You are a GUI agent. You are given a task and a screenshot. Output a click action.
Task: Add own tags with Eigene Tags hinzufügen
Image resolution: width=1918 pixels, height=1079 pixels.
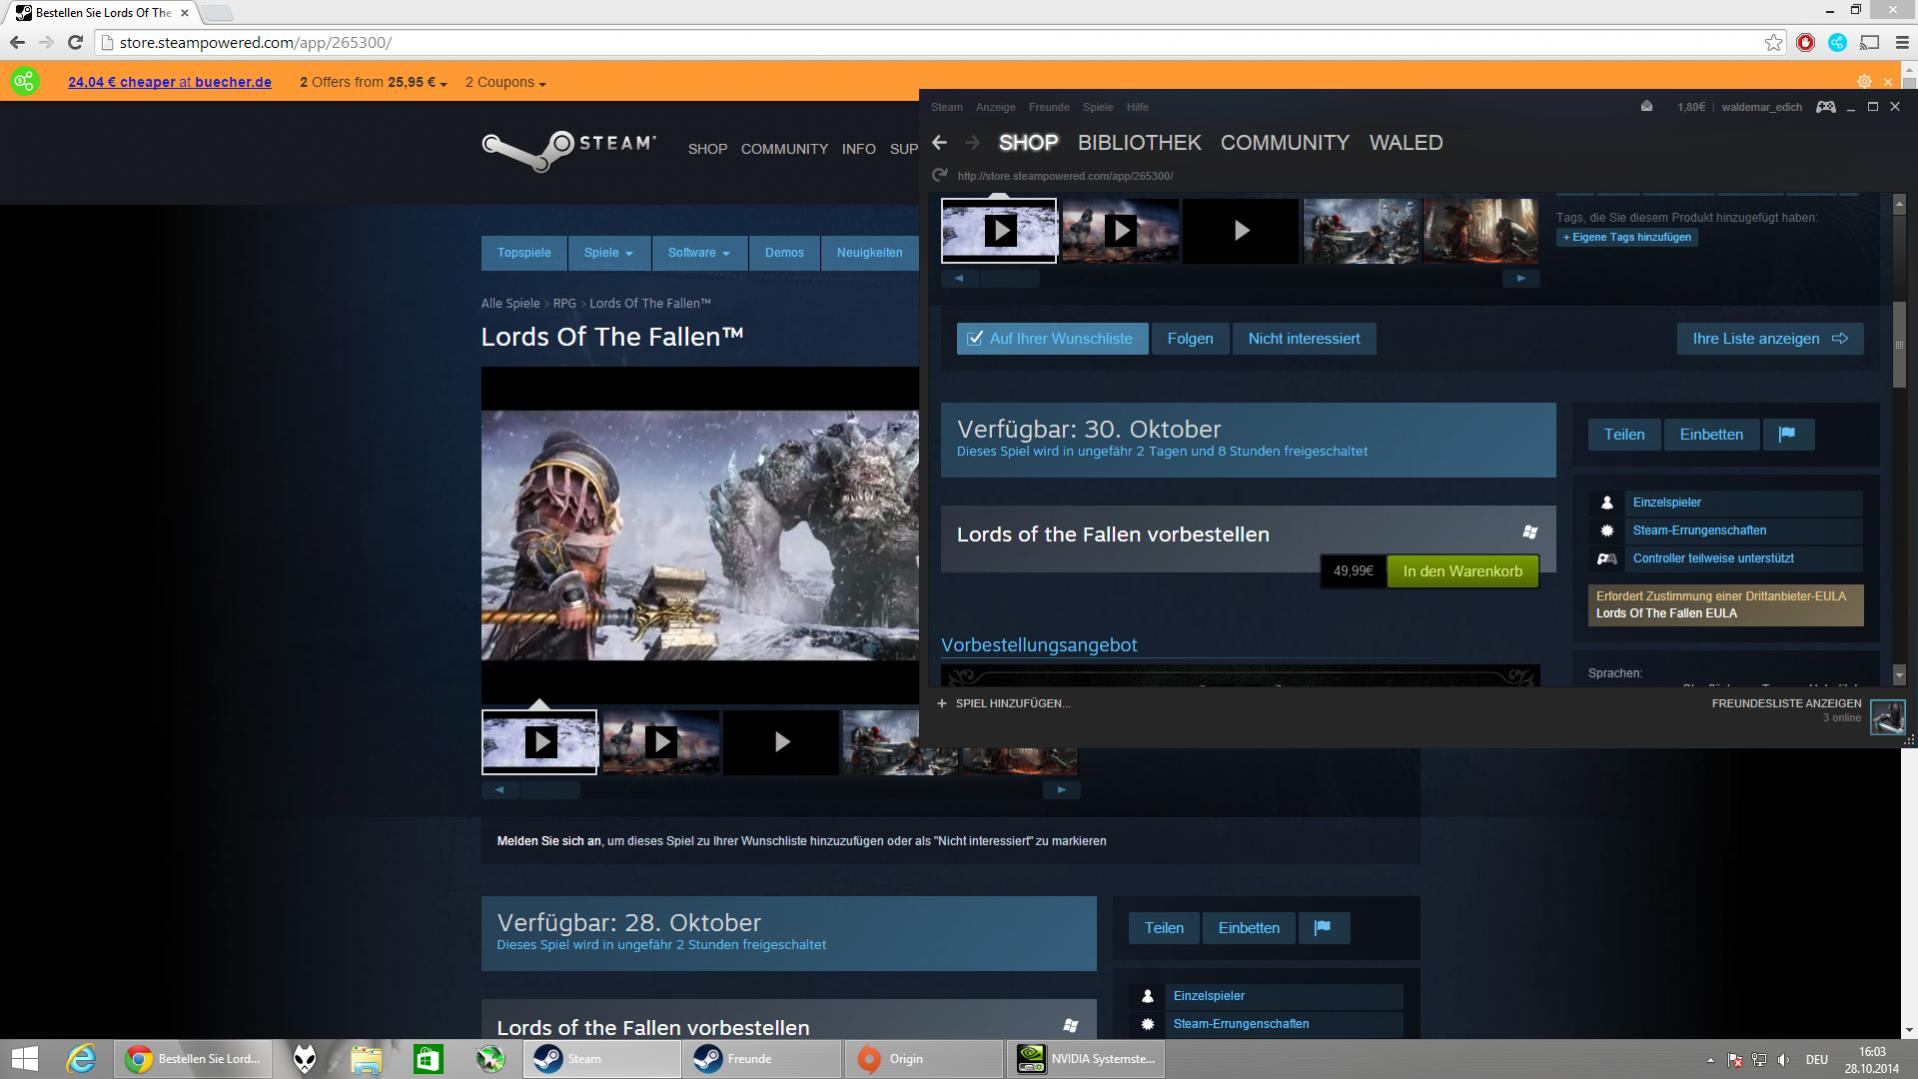[x=1627, y=238]
